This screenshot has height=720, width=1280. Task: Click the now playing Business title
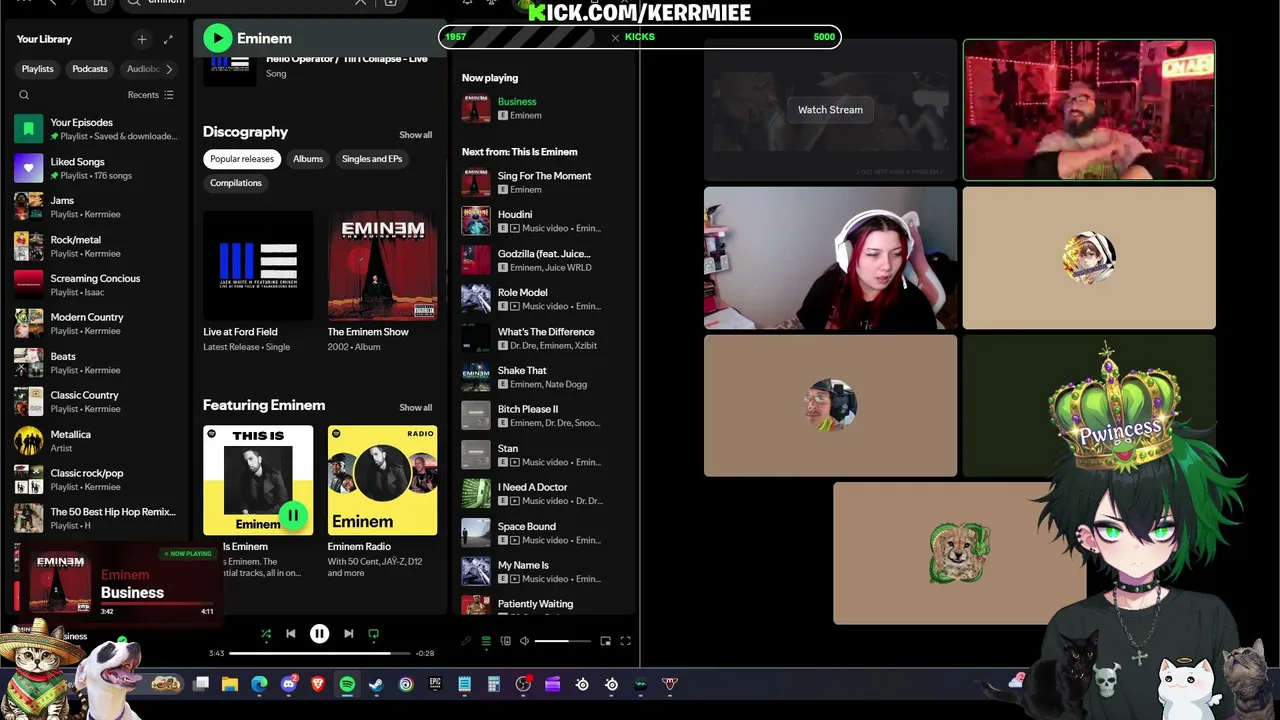(x=517, y=102)
